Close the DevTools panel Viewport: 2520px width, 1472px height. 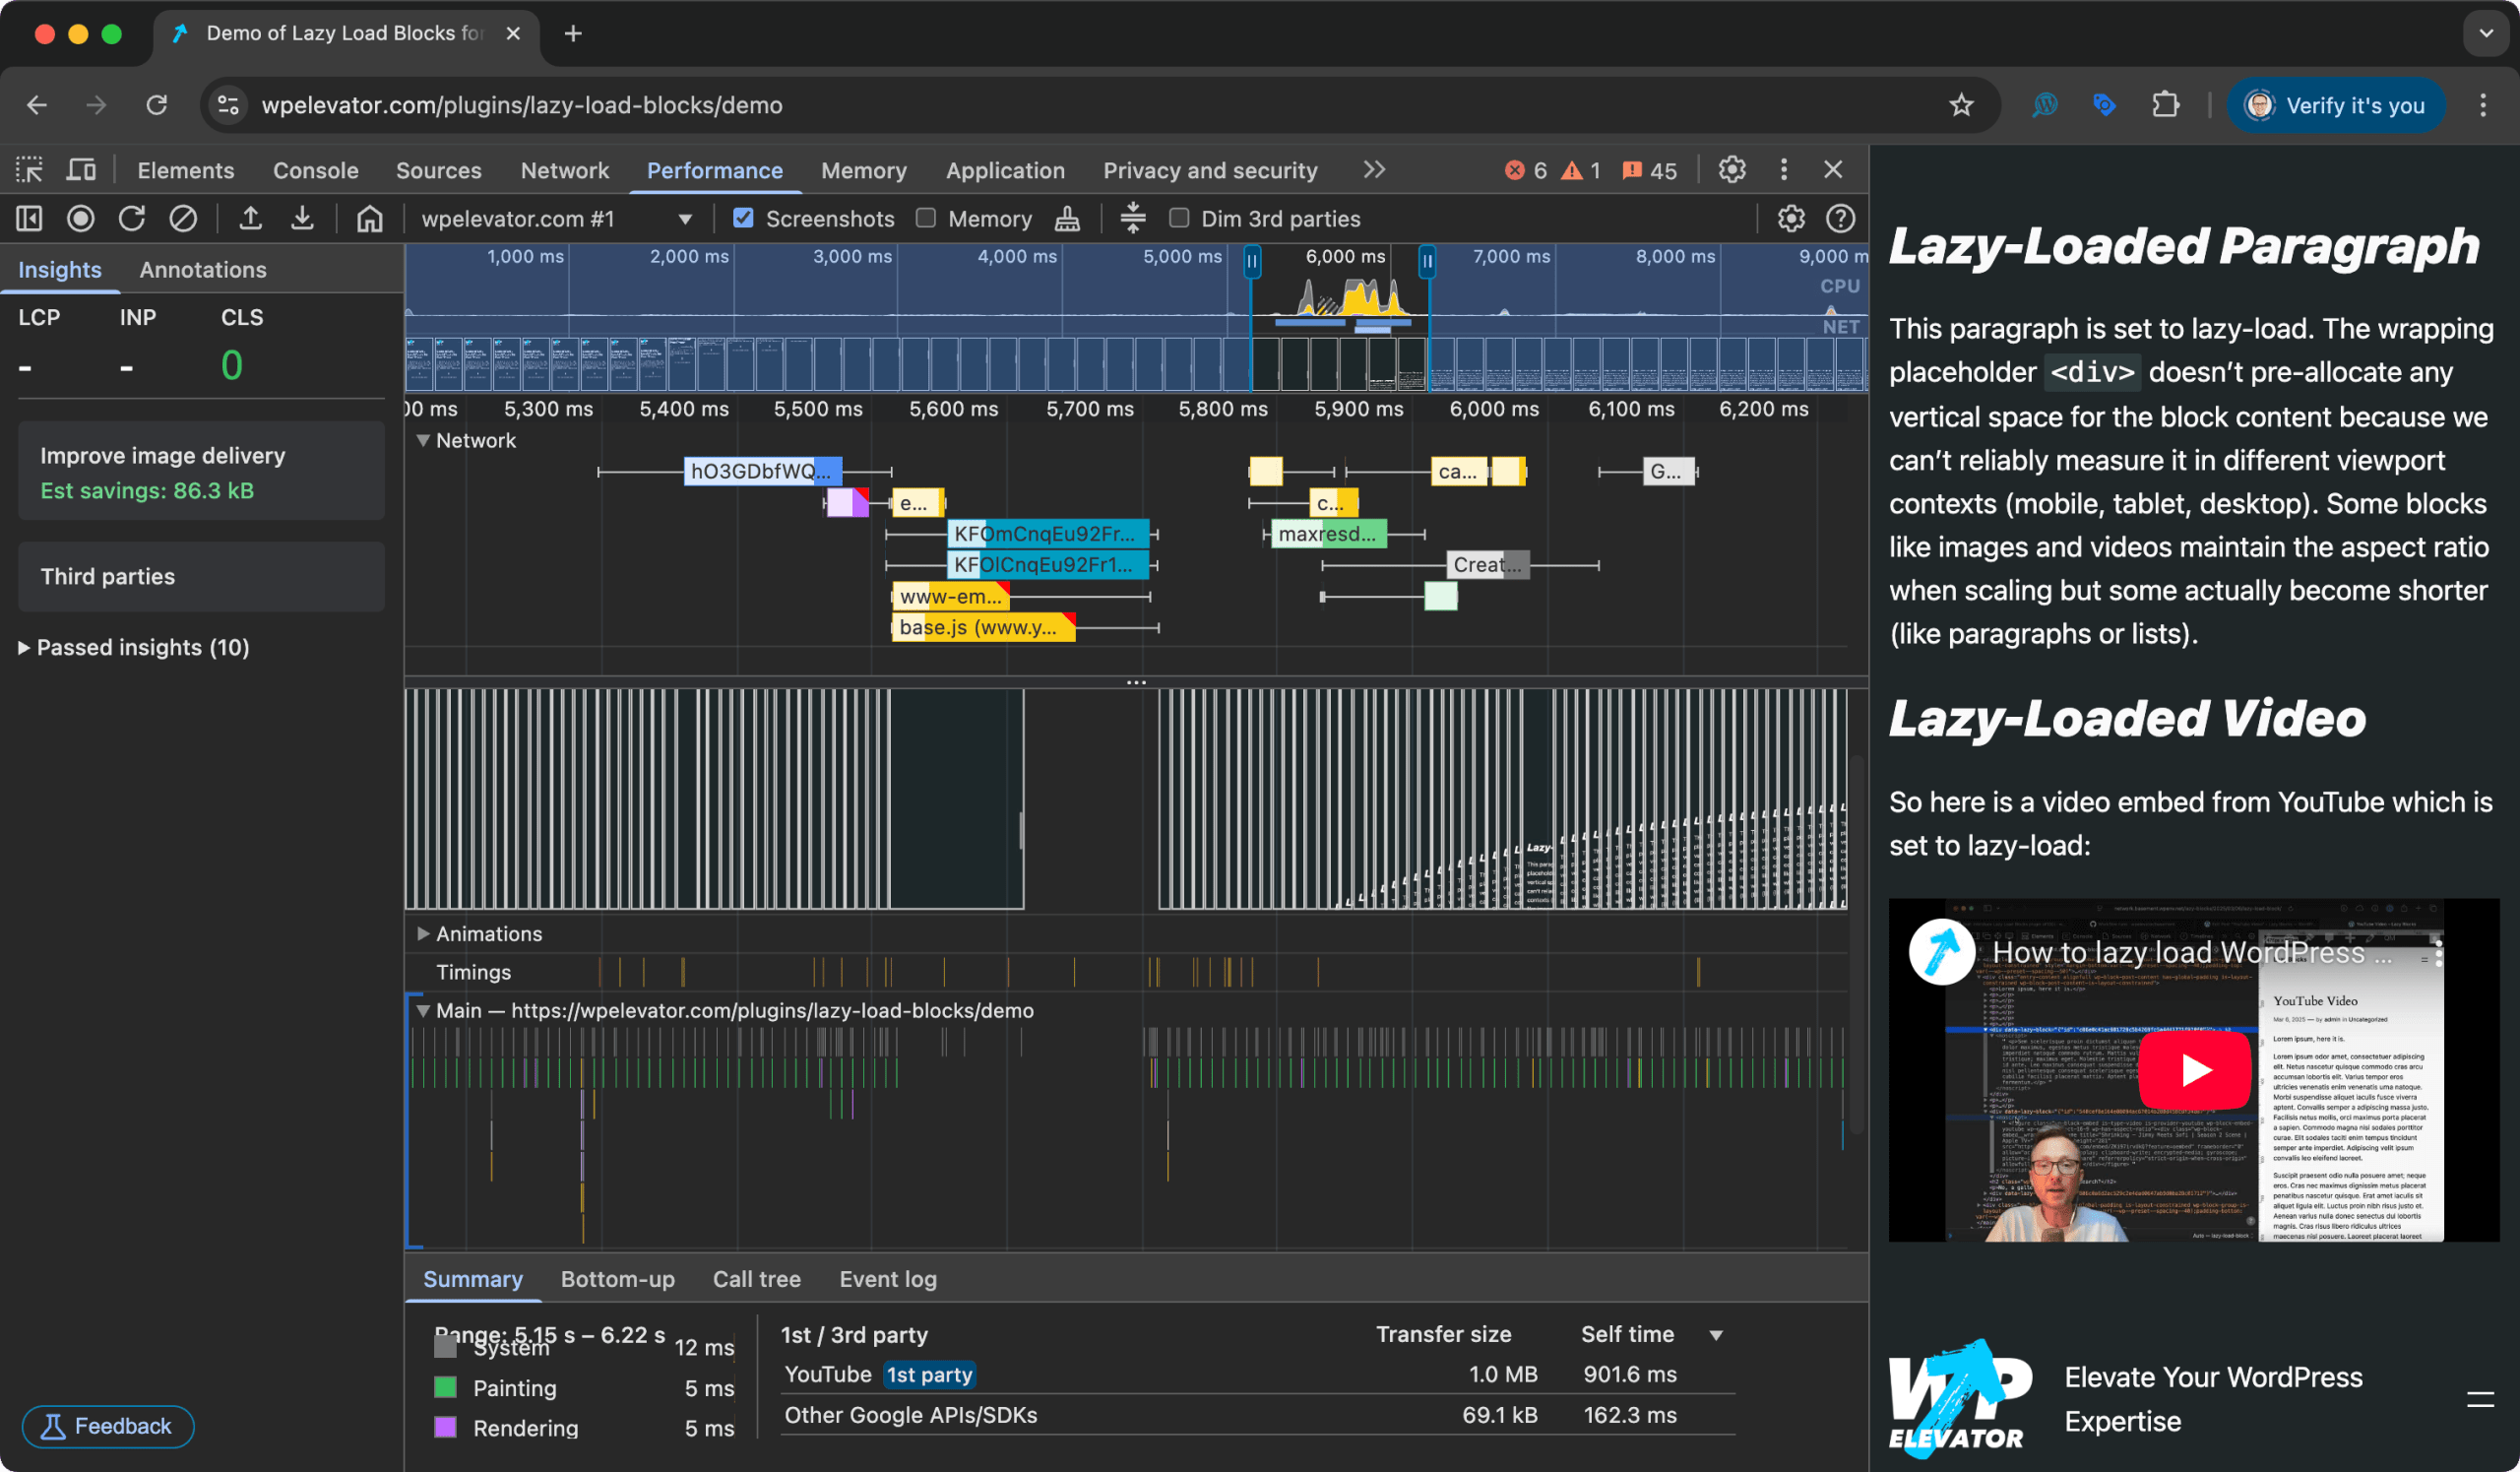click(1833, 170)
